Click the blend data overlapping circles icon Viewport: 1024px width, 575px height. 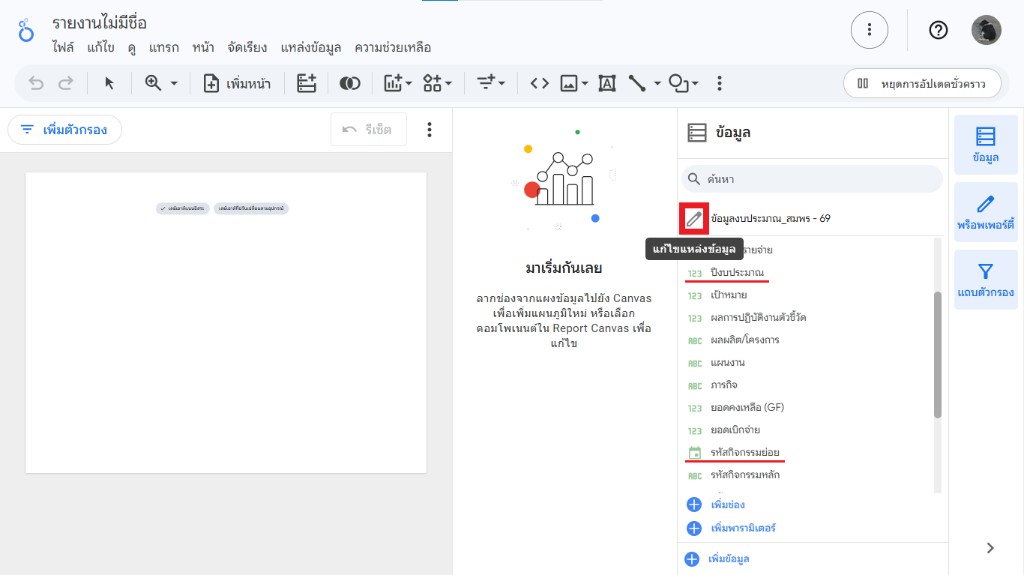pyautogui.click(x=350, y=84)
